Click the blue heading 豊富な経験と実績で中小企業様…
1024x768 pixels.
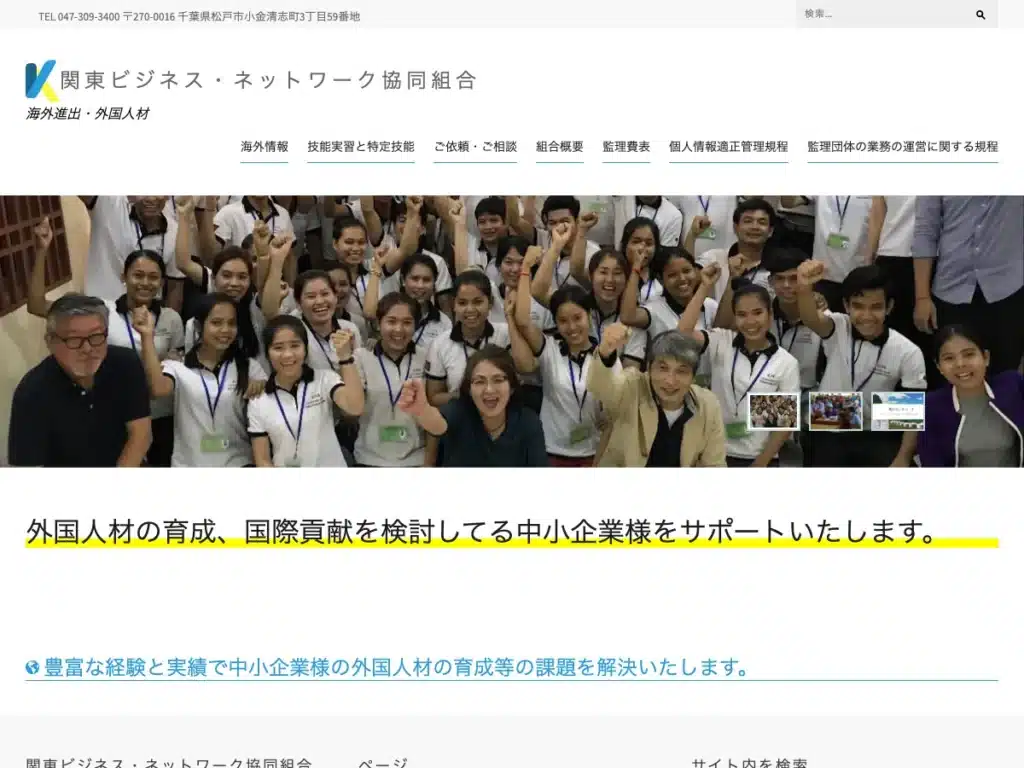click(396, 667)
